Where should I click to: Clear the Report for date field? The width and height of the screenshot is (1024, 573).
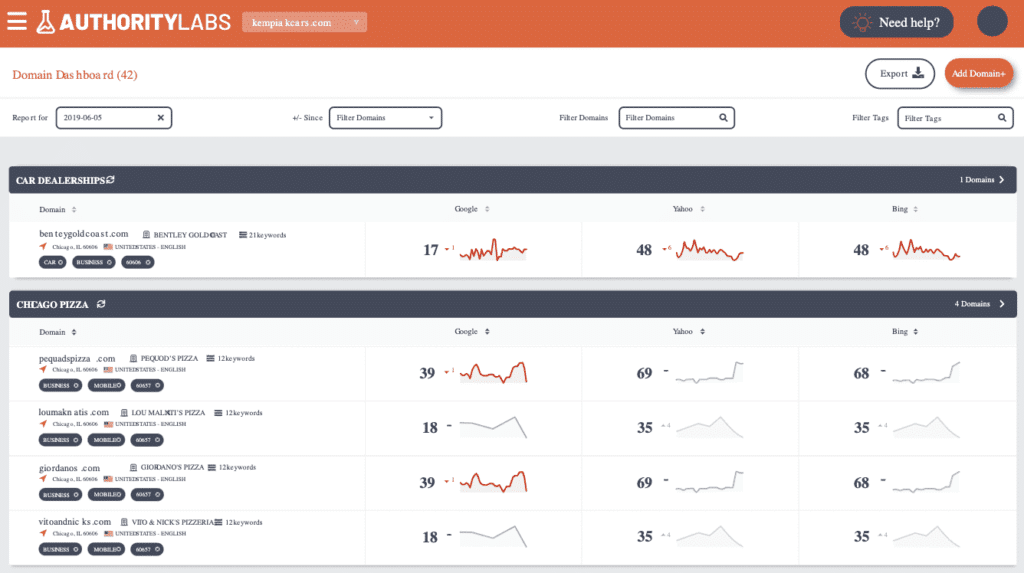tap(161, 118)
